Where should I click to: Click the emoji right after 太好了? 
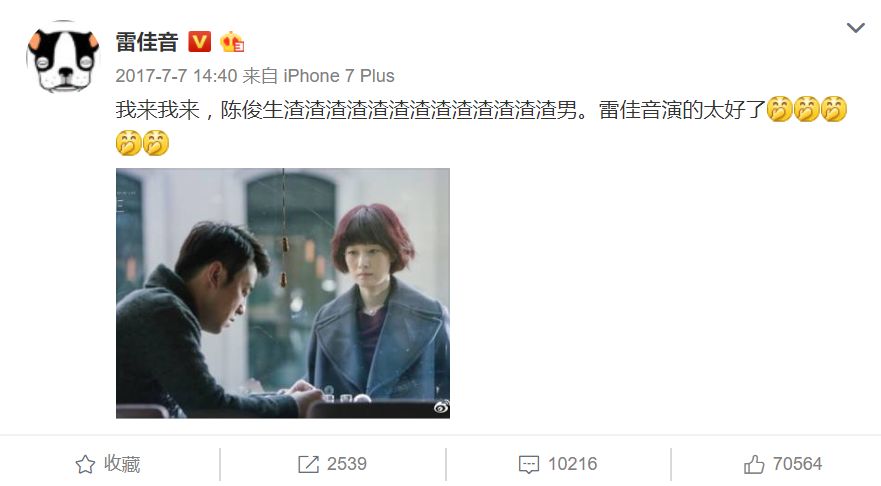click(x=779, y=109)
